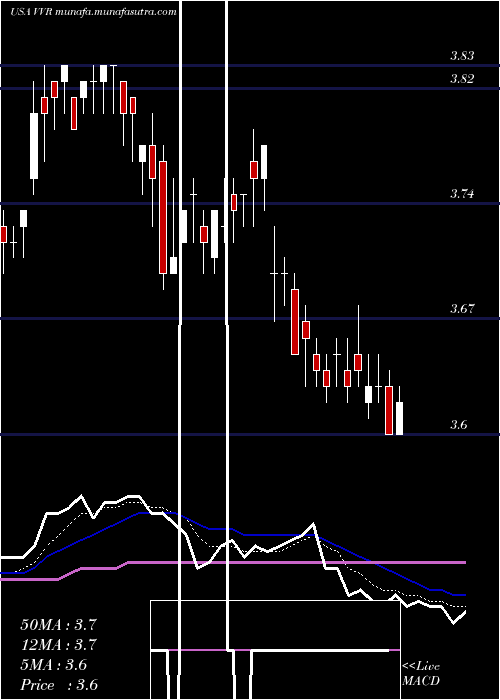Click the 3.6 price level label
The width and height of the screenshot is (500, 700).
tap(458, 425)
